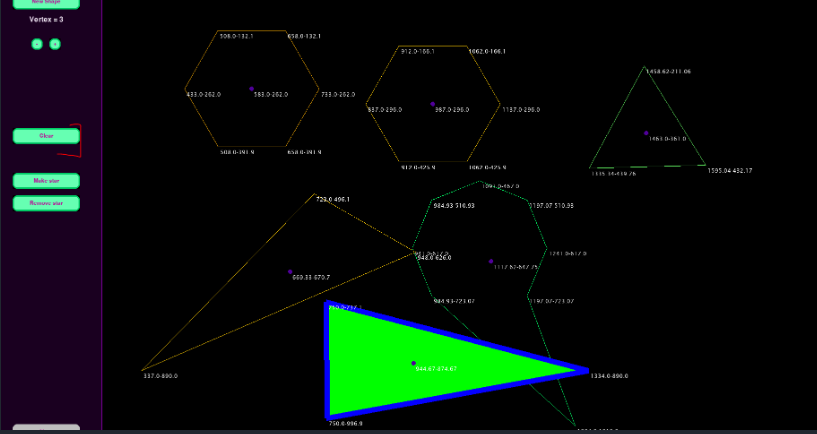Click center point of the filled green triangle

[x=413, y=363]
